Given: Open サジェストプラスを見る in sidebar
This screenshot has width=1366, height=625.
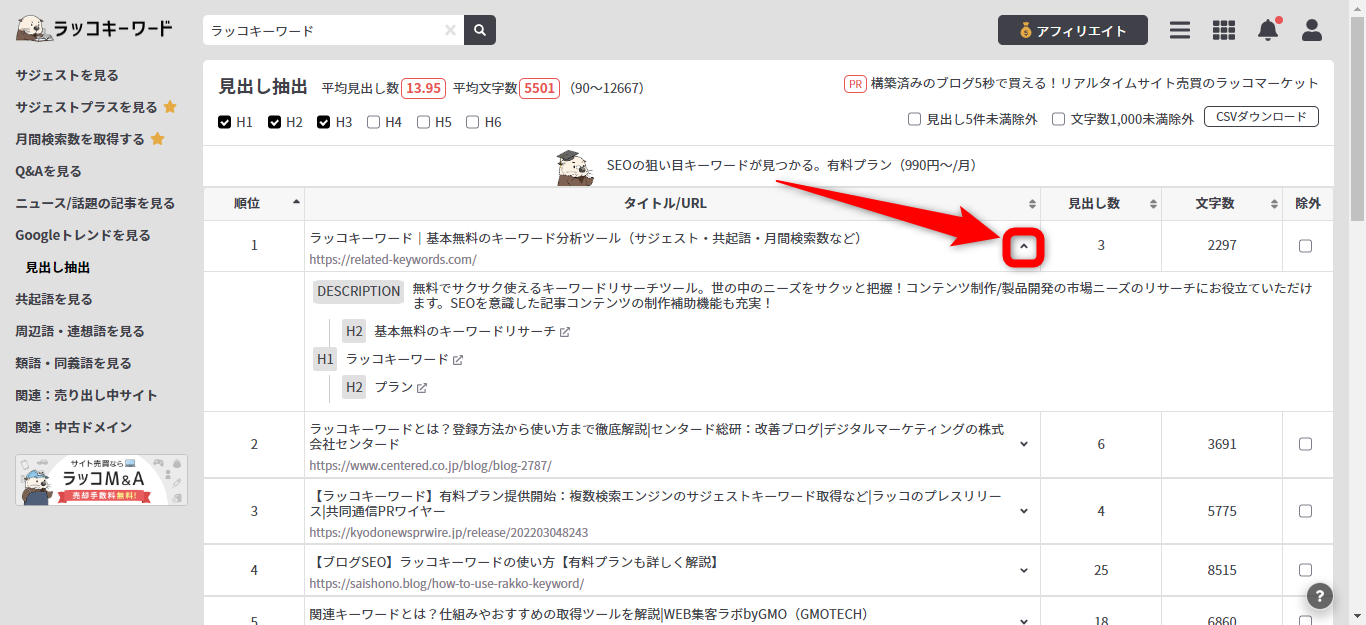Looking at the screenshot, I should coord(86,107).
